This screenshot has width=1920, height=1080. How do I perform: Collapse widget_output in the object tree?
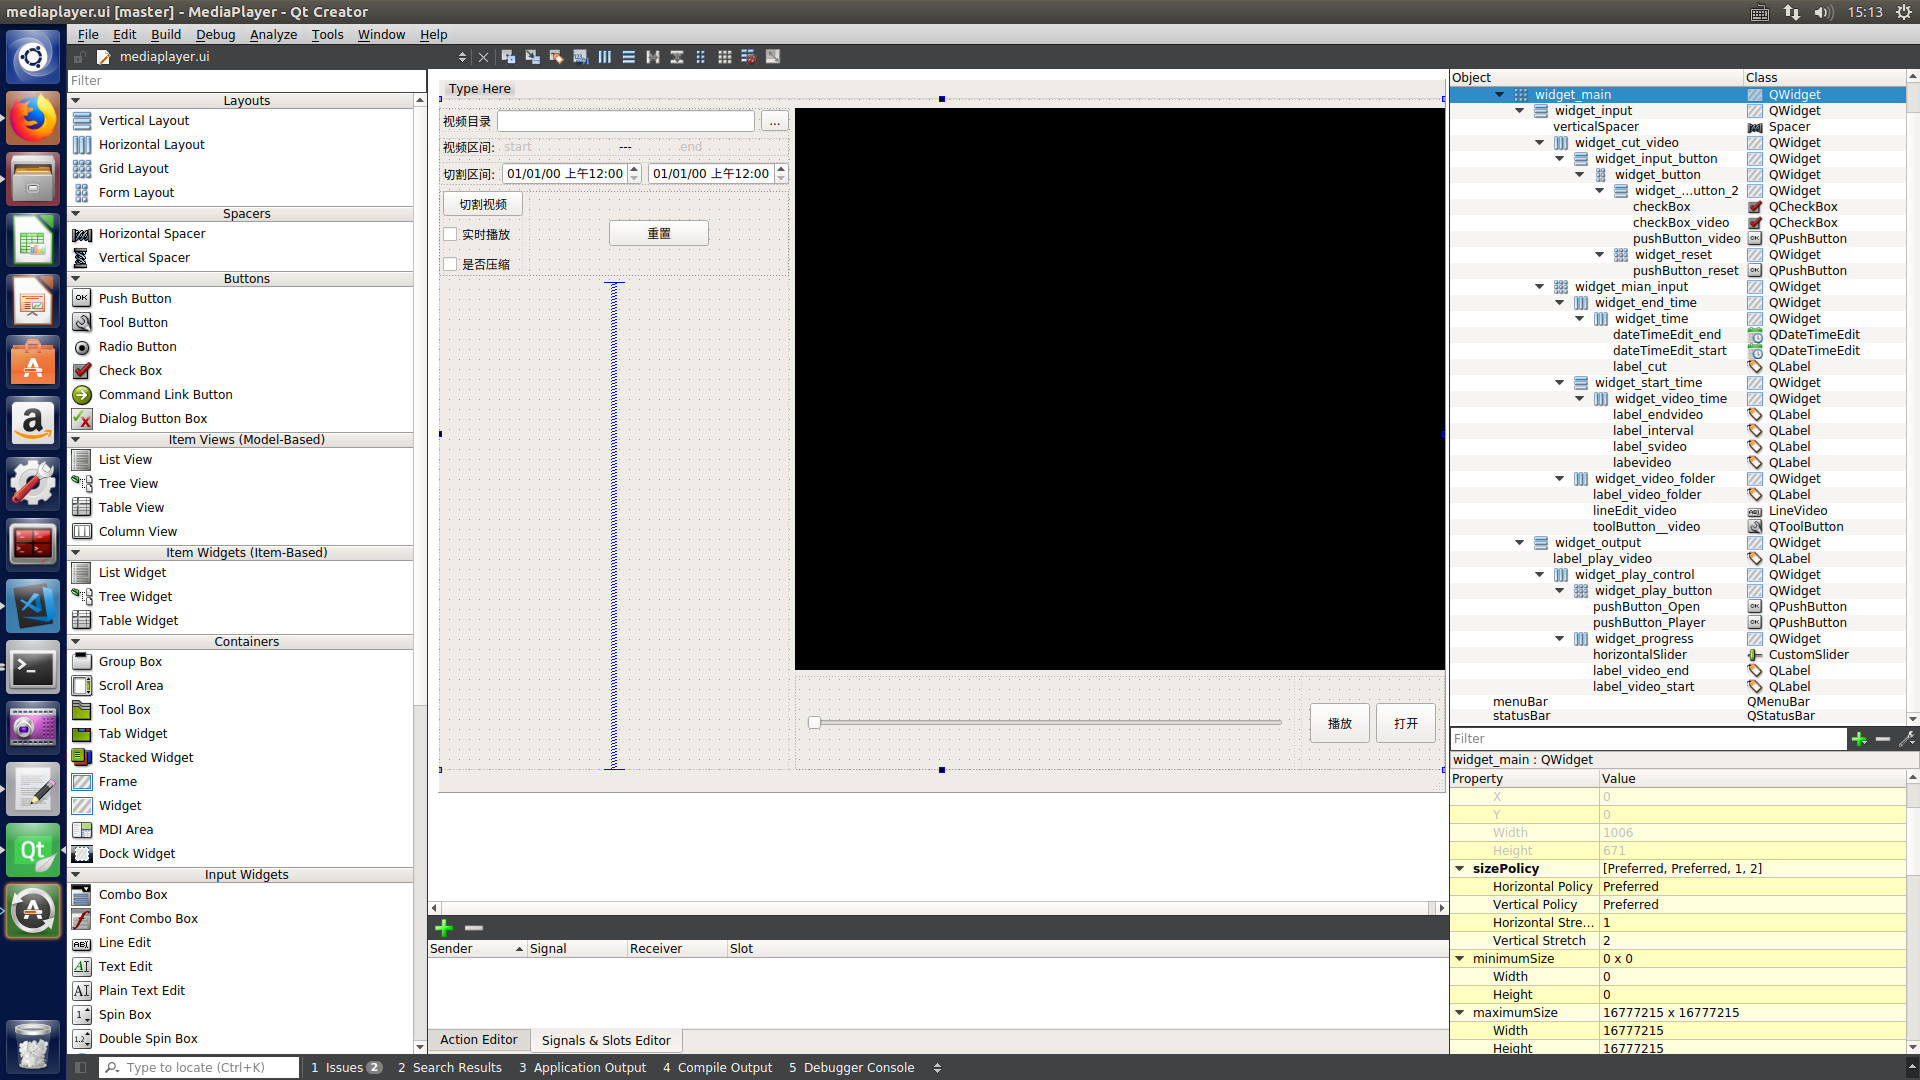pos(1520,543)
